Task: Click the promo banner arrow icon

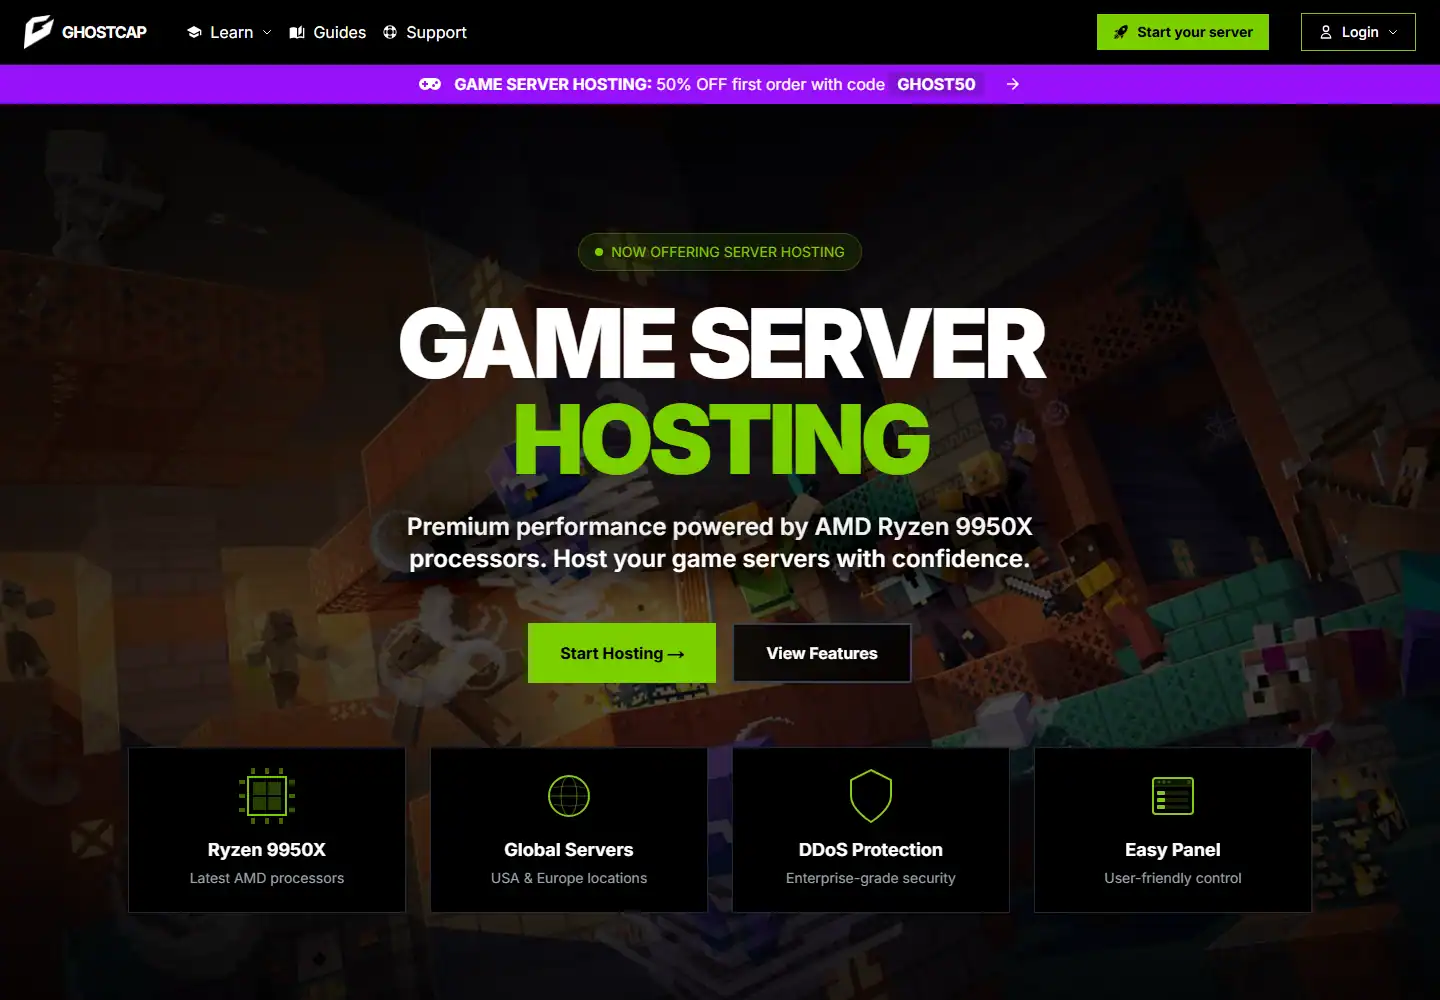Action: (1013, 84)
